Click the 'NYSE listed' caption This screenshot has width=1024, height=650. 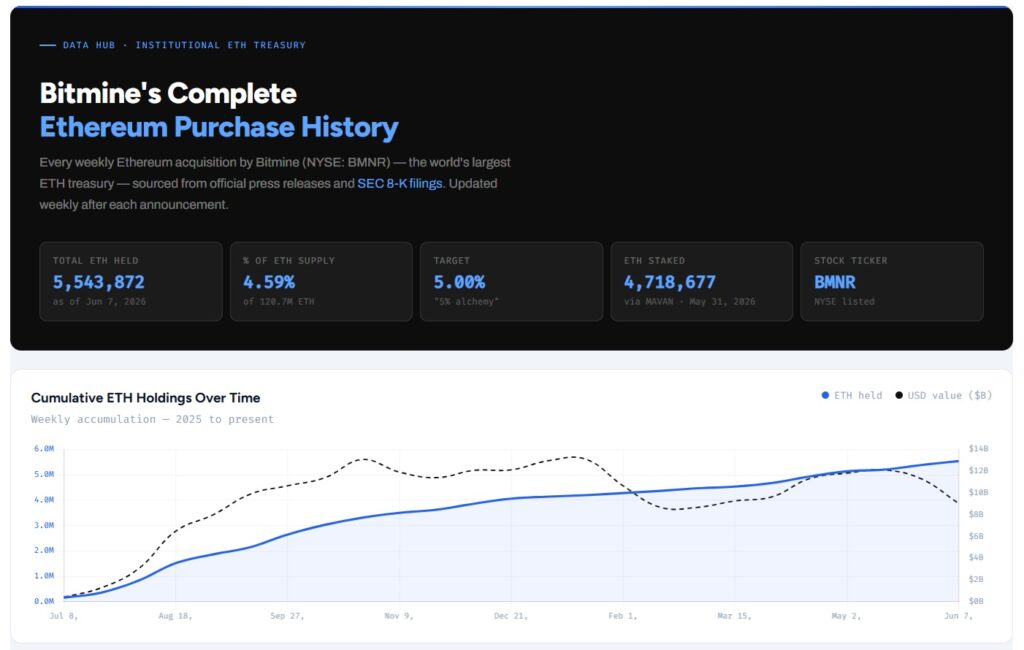[x=844, y=302]
